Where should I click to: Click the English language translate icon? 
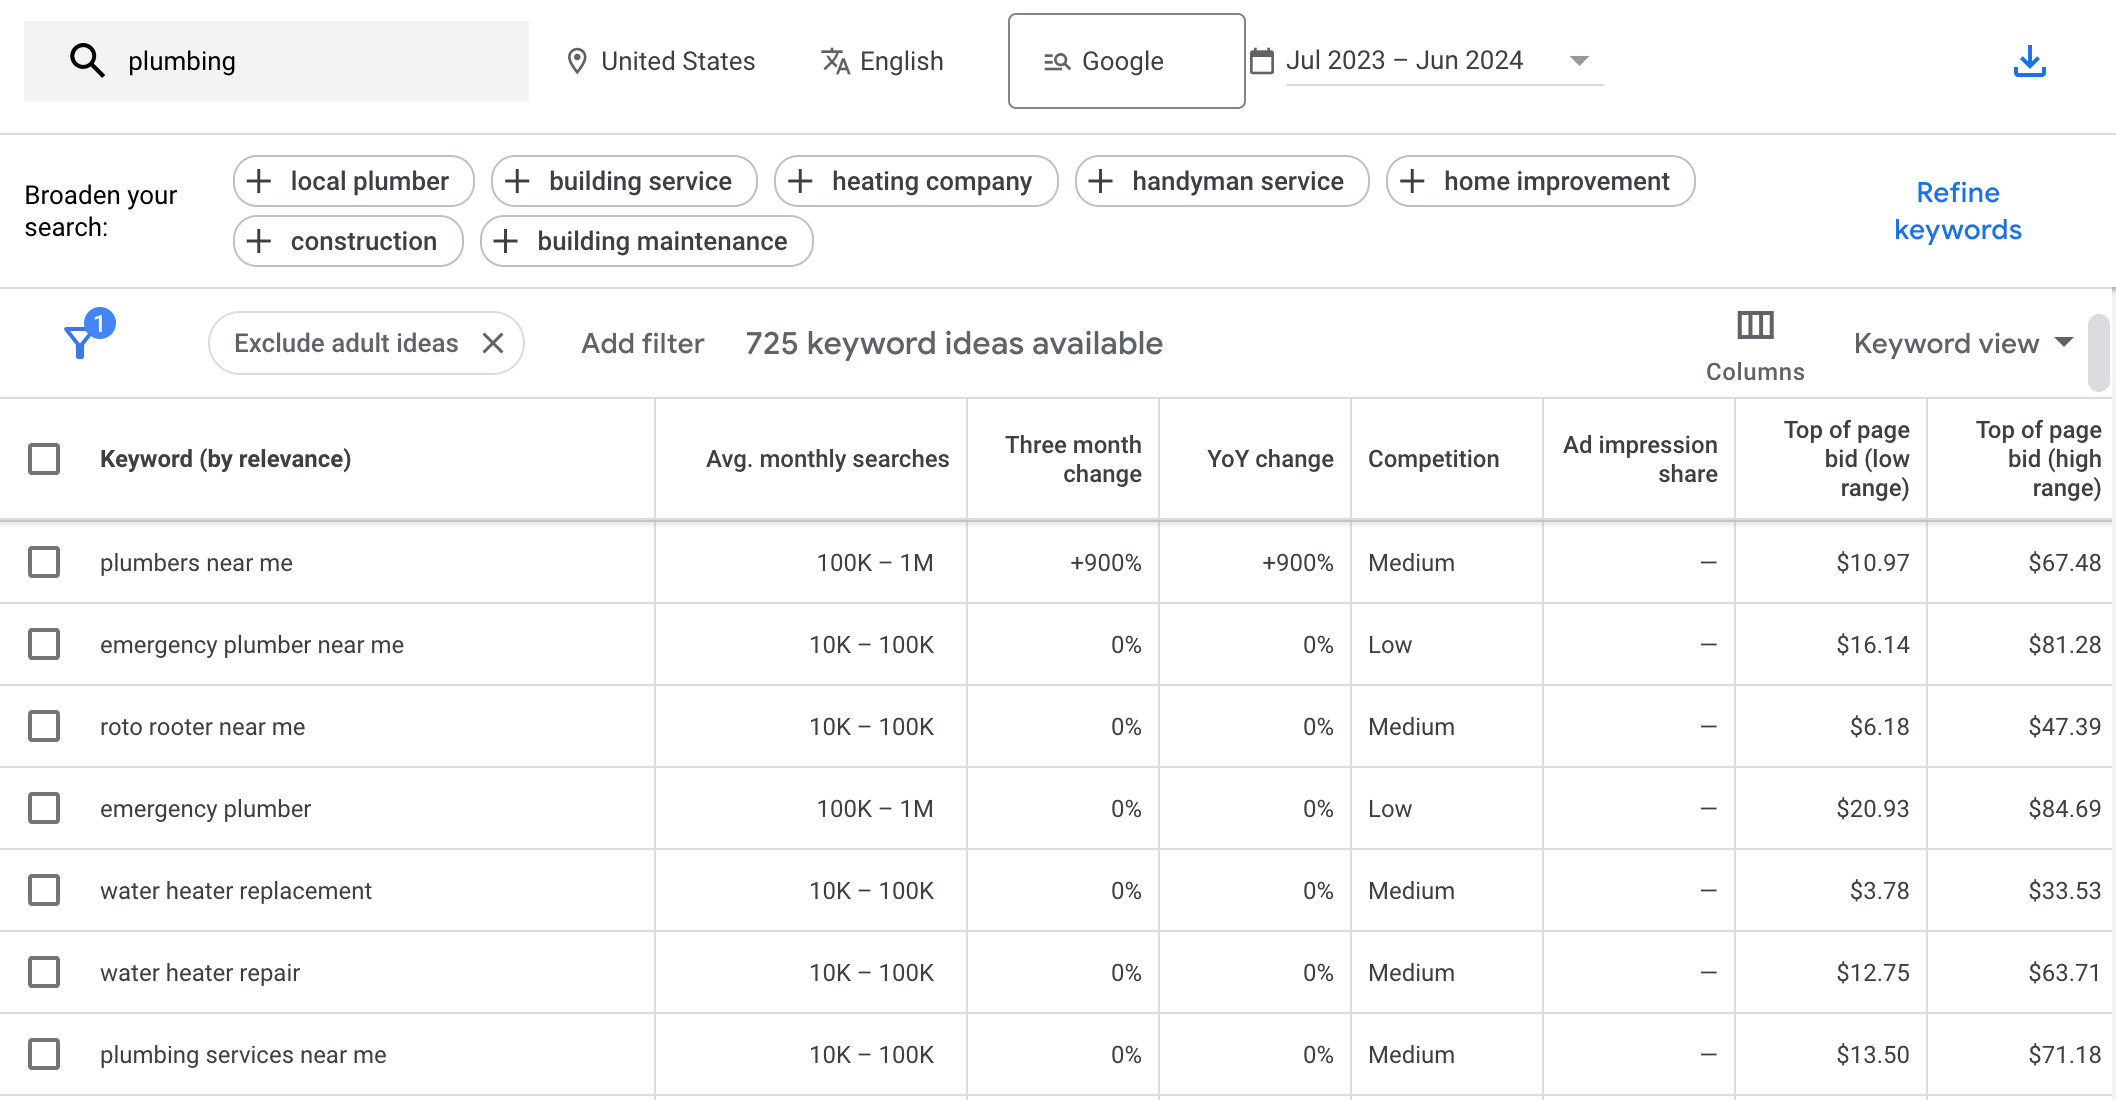click(835, 61)
